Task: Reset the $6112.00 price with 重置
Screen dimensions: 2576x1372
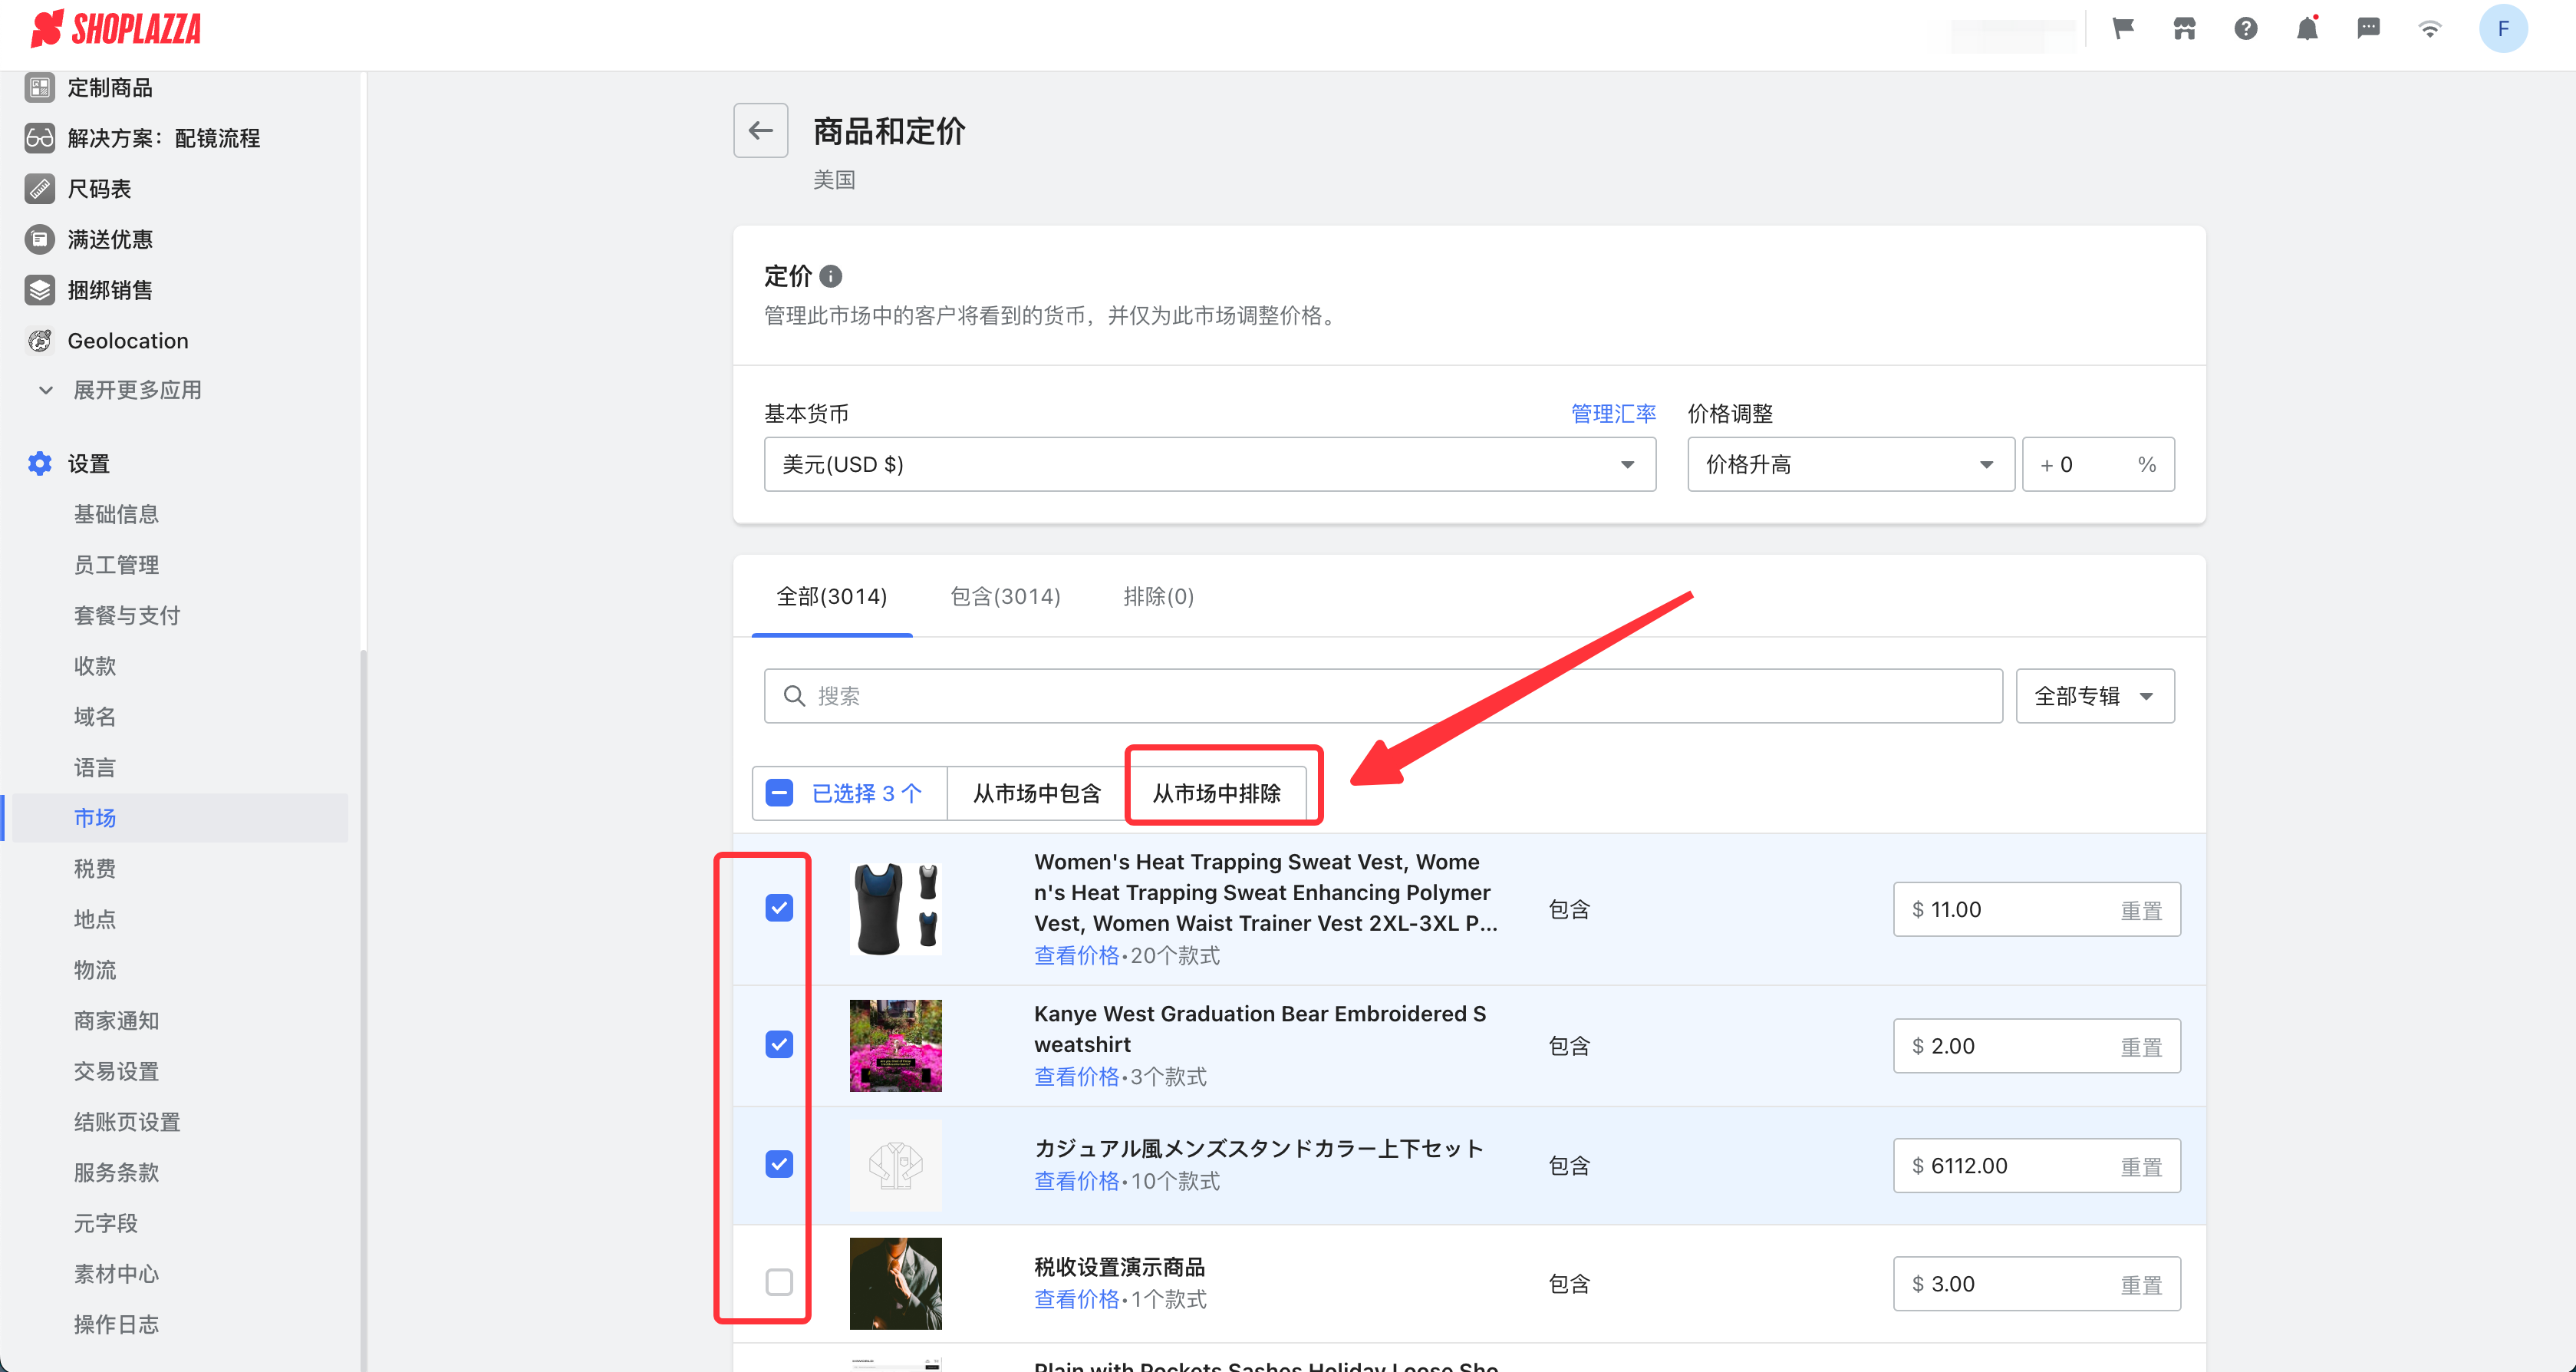Action: (2141, 1166)
